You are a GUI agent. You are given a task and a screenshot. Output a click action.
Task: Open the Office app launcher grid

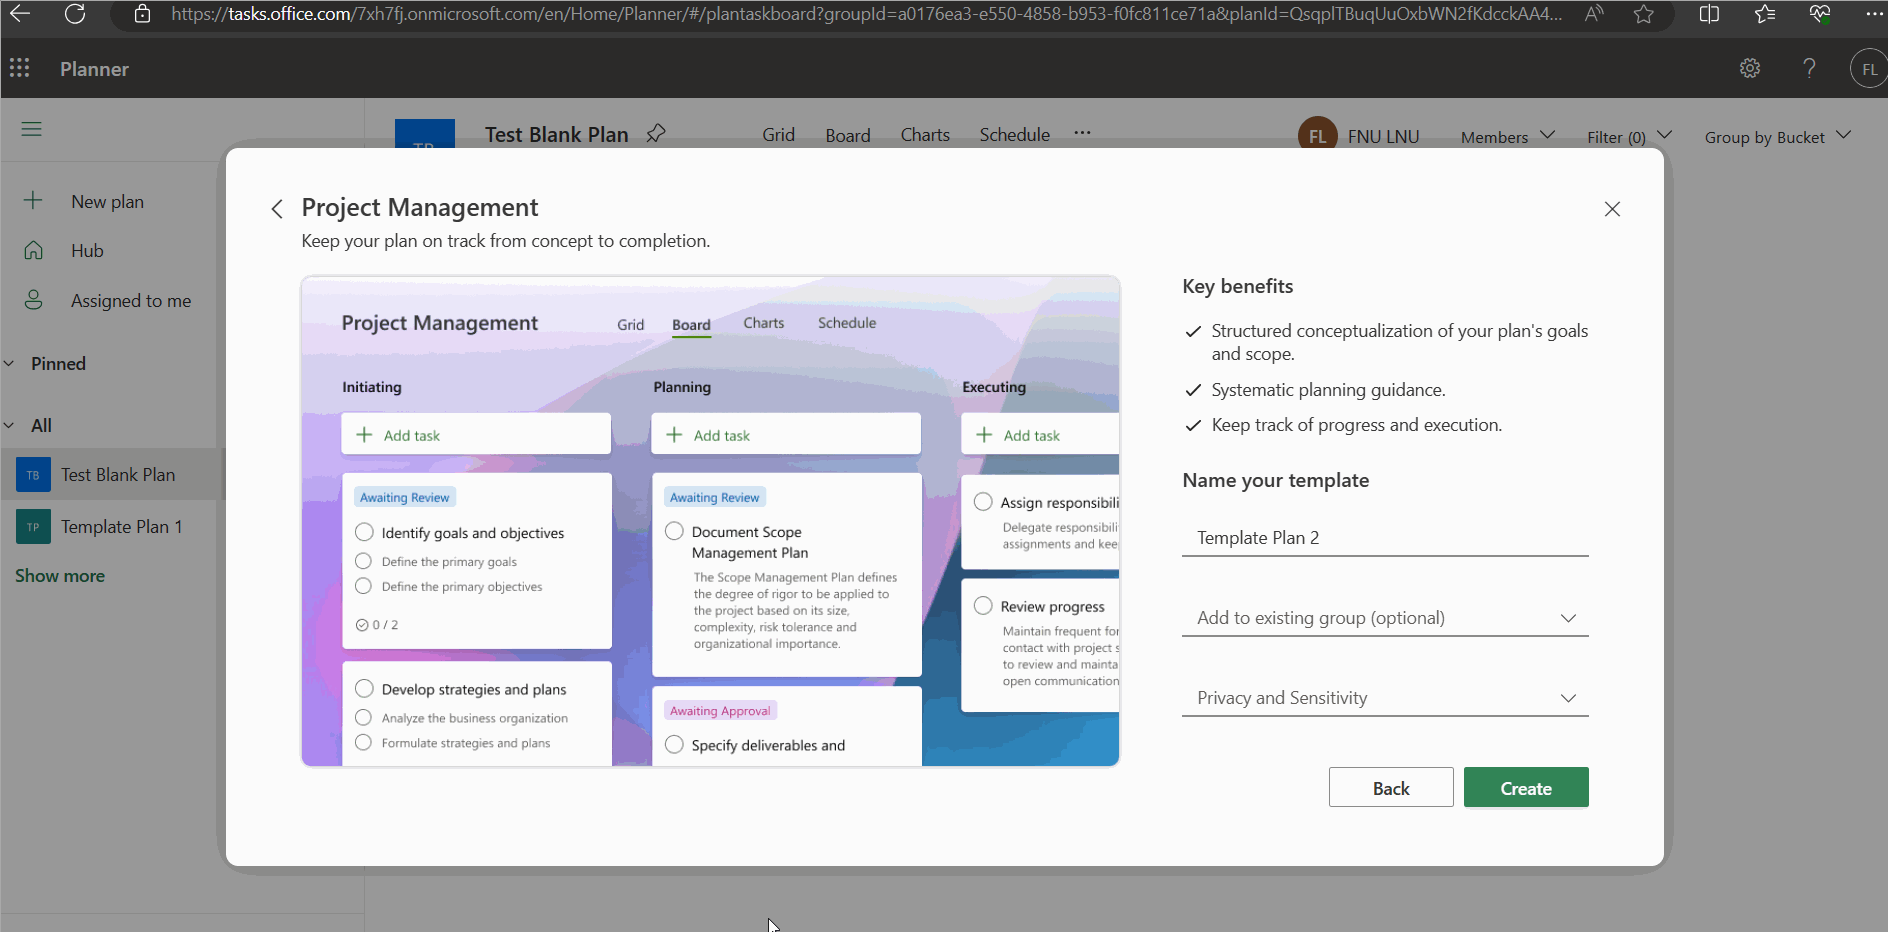[19, 68]
